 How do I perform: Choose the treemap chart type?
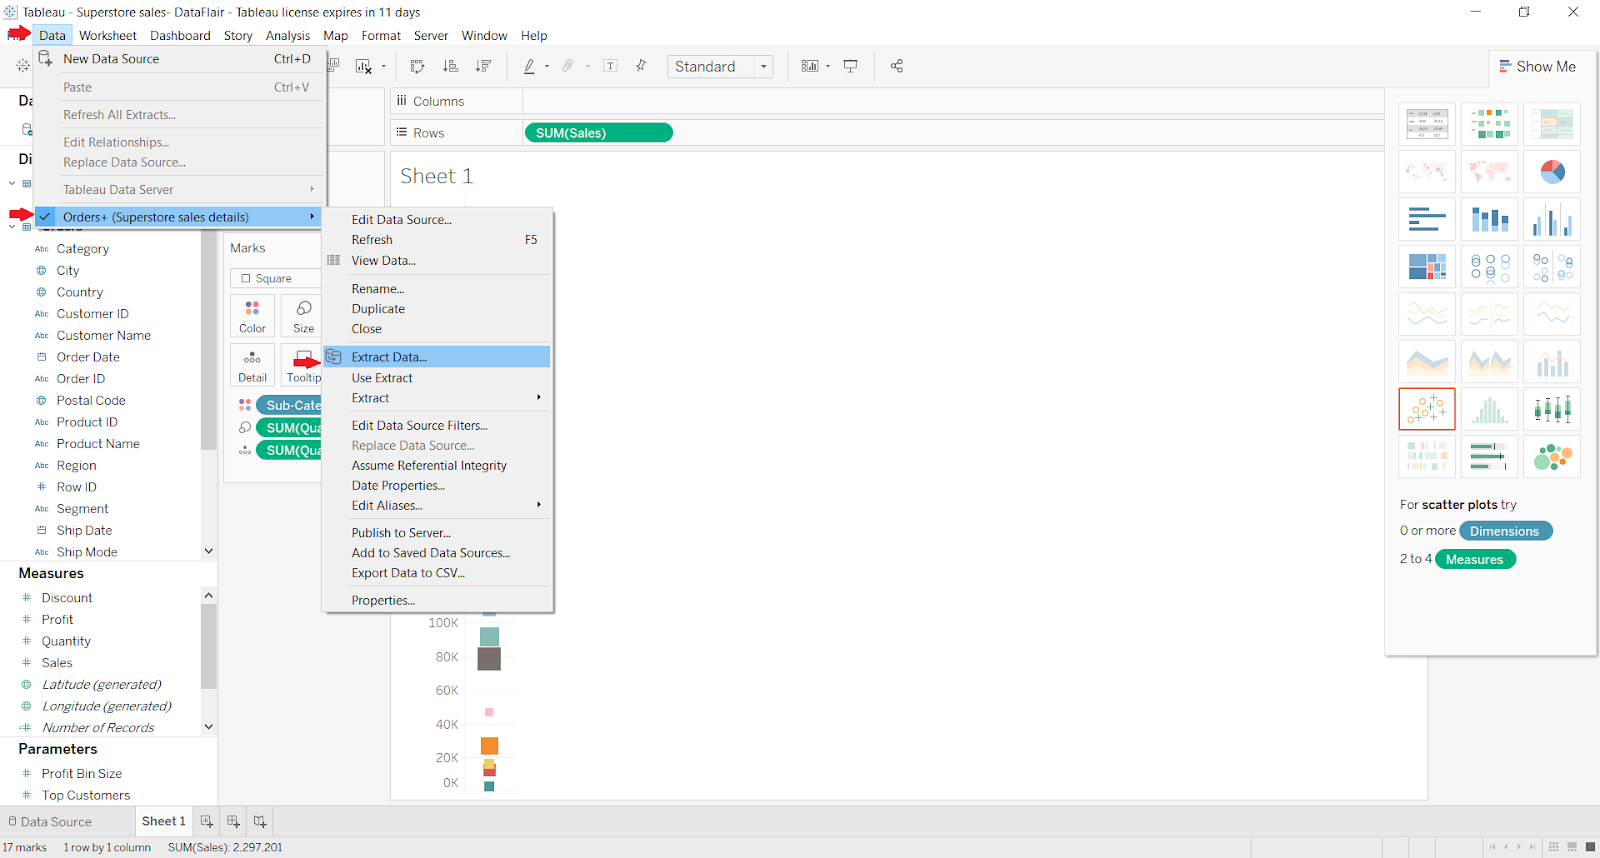1427,267
